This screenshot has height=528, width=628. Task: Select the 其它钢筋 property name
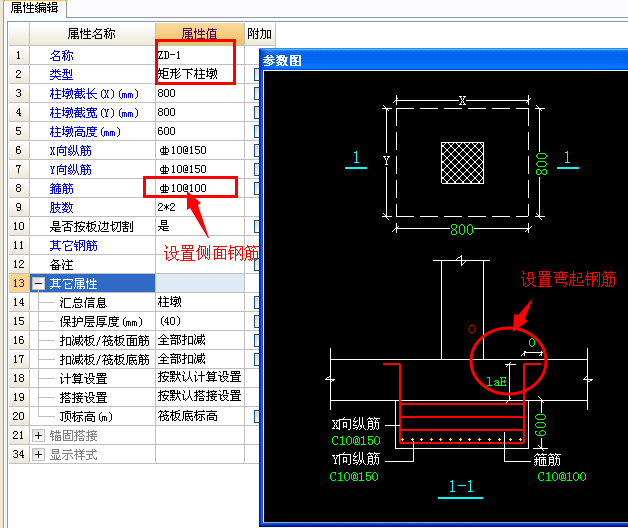pyautogui.click(x=74, y=246)
